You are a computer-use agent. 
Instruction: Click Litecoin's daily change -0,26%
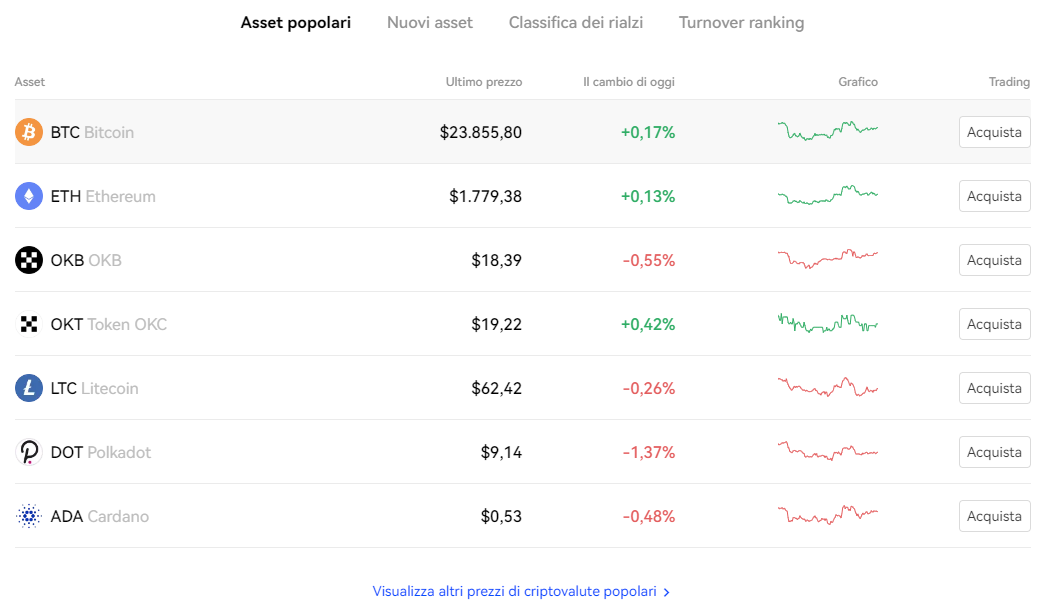pos(648,388)
